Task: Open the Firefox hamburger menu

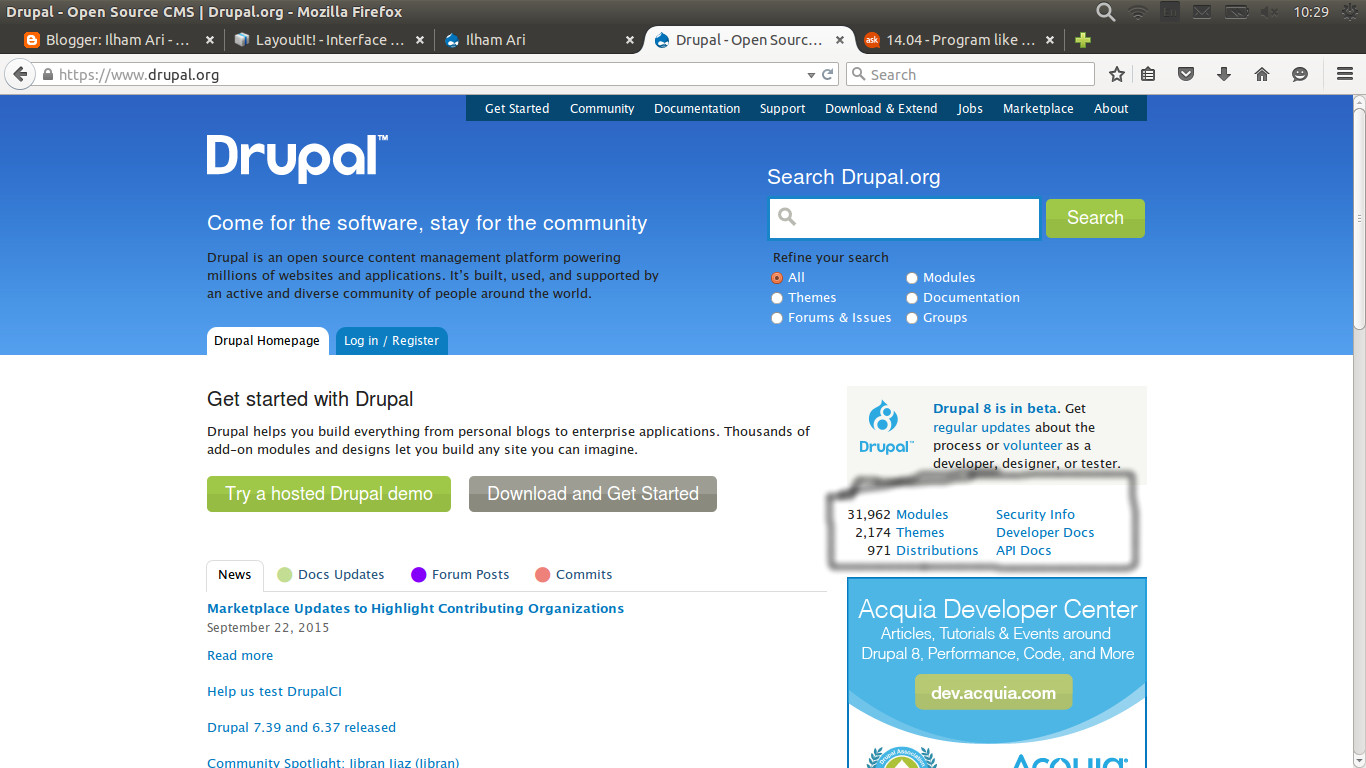Action: [x=1345, y=74]
